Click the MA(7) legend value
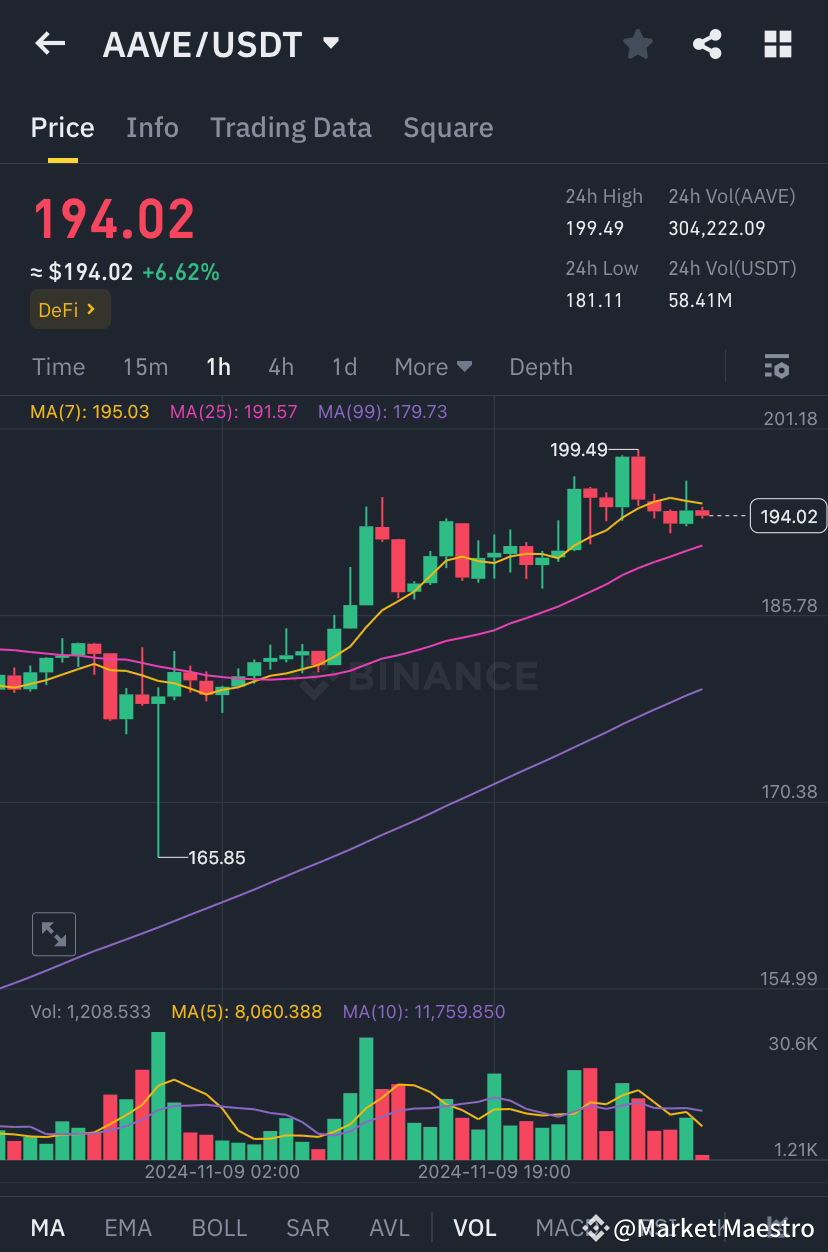 [90, 412]
